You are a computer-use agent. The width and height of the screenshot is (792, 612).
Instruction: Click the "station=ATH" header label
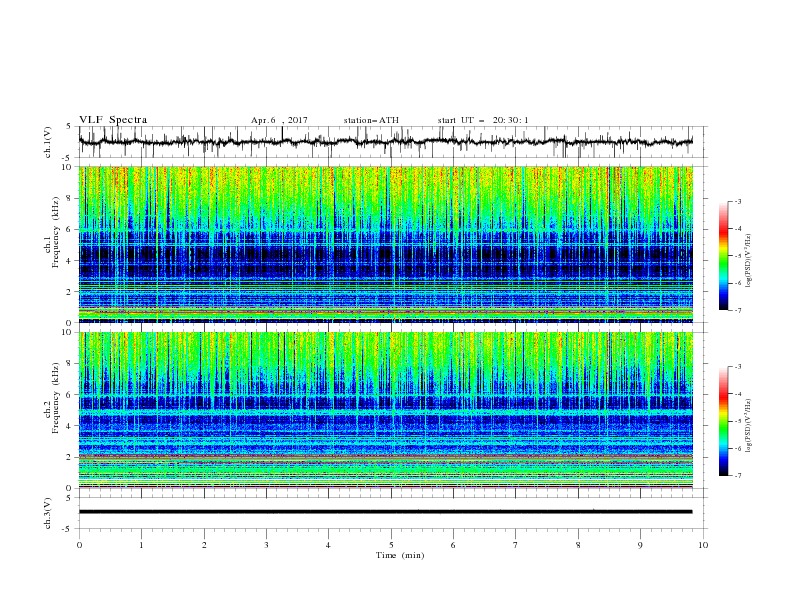point(371,120)
